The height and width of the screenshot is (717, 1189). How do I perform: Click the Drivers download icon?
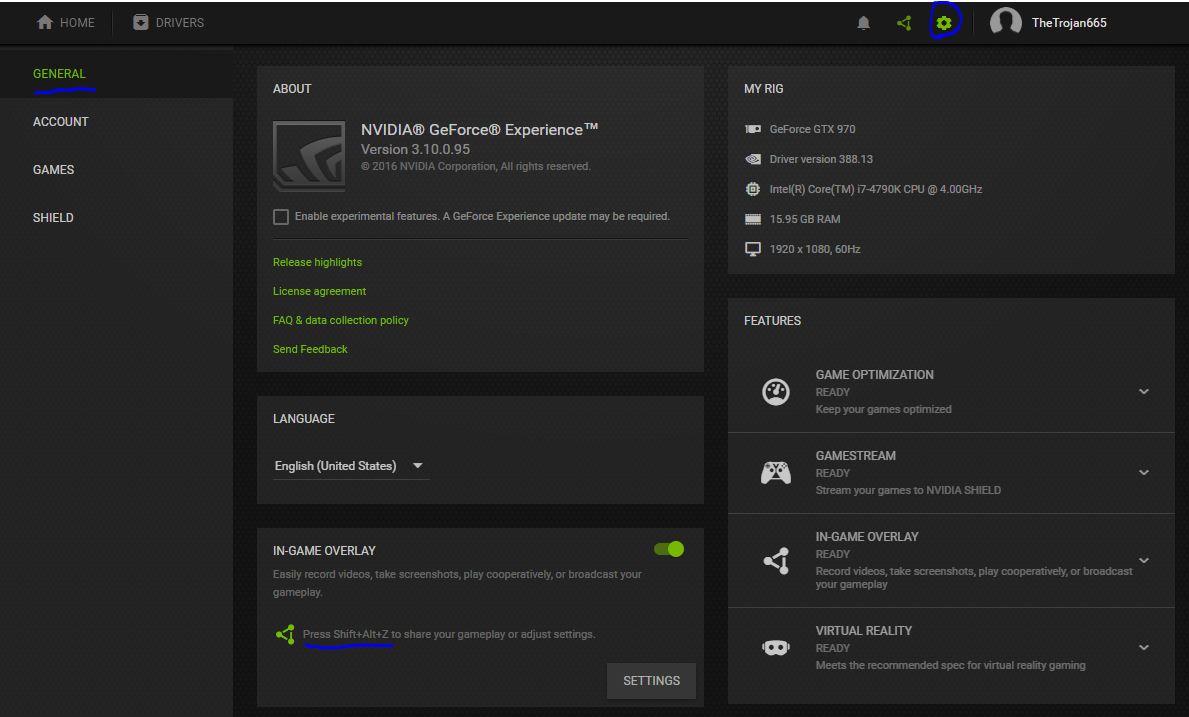click(140, 22)
